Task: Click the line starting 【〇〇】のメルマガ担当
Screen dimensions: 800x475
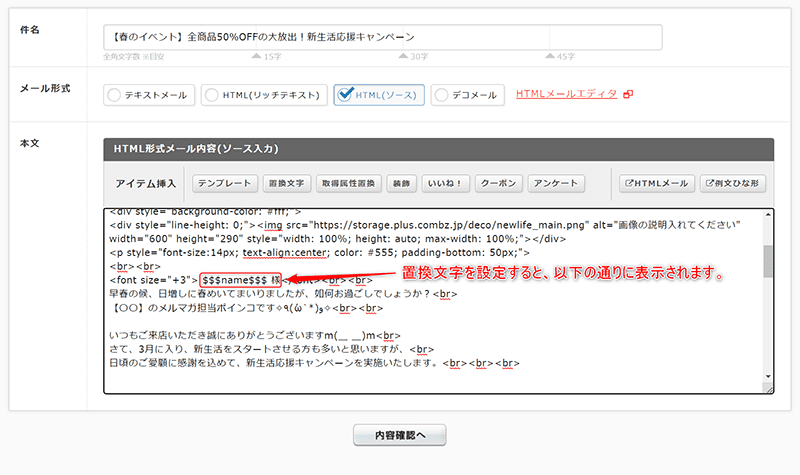Action: pyautogui.click(x=246, y=308)
